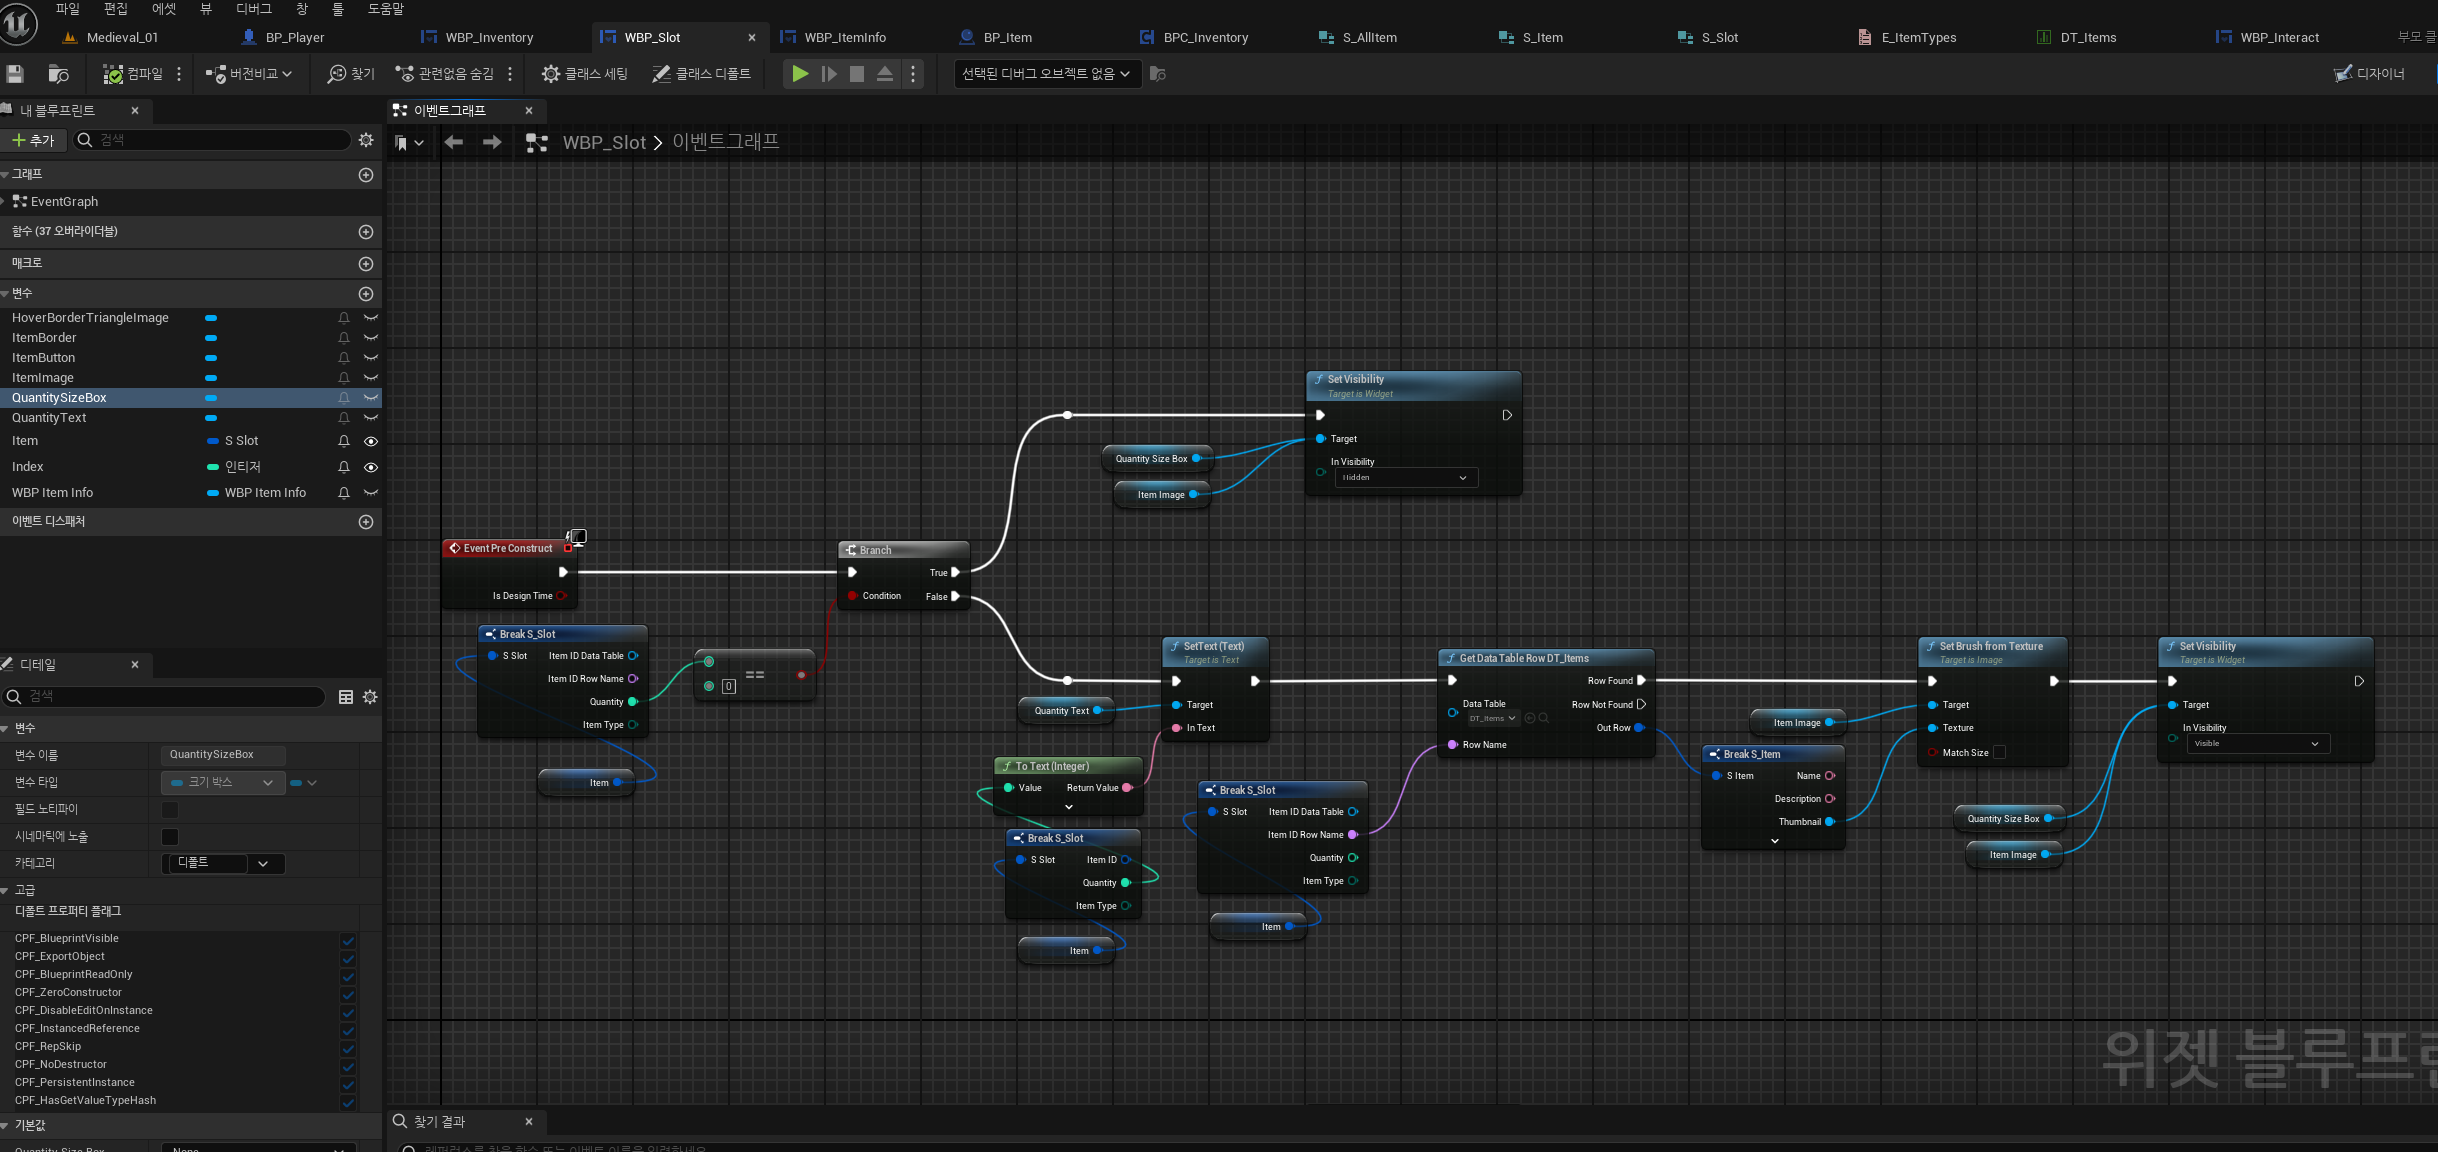Viewport: 2438px width, 1152px height.
Task: Save the blueprint with the disk icon
Action: click(15, 73)
